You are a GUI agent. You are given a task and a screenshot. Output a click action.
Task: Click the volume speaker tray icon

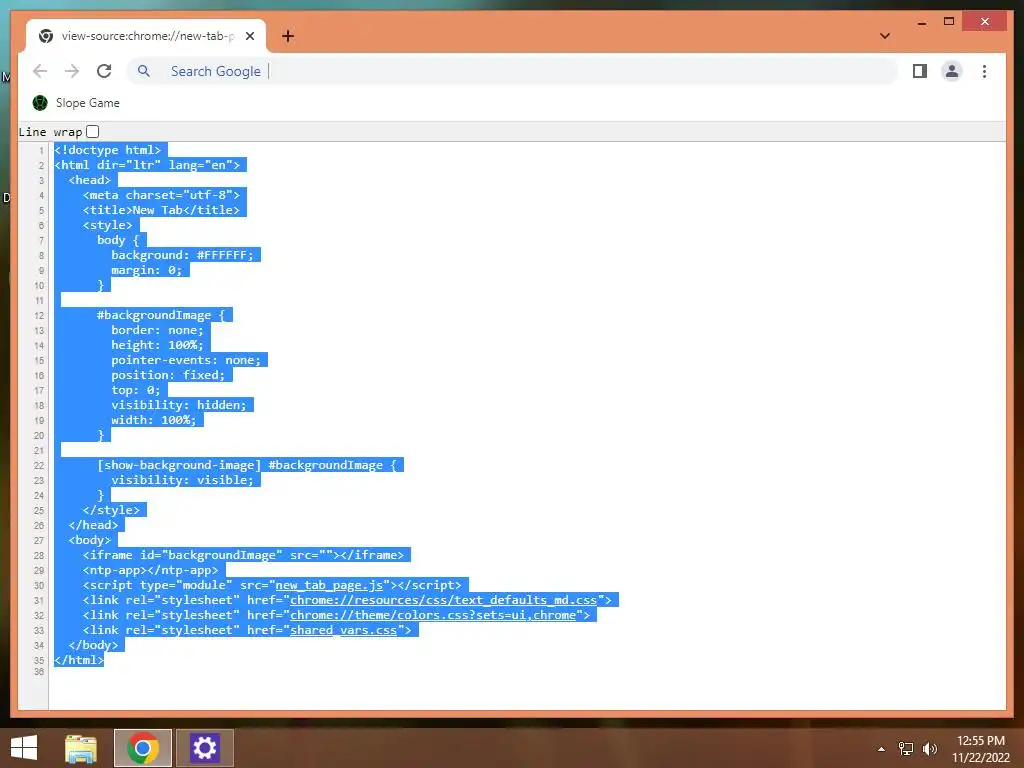tap(929, 749)
